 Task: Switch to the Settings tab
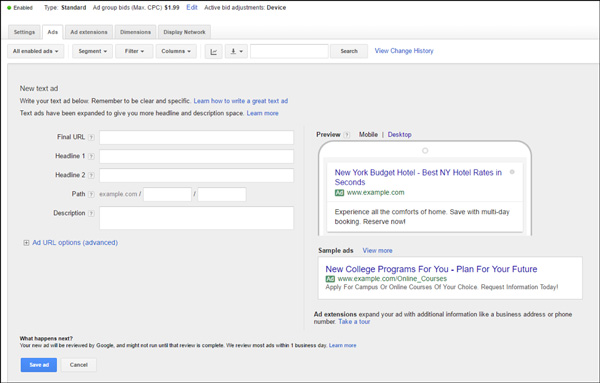point(24,32)
